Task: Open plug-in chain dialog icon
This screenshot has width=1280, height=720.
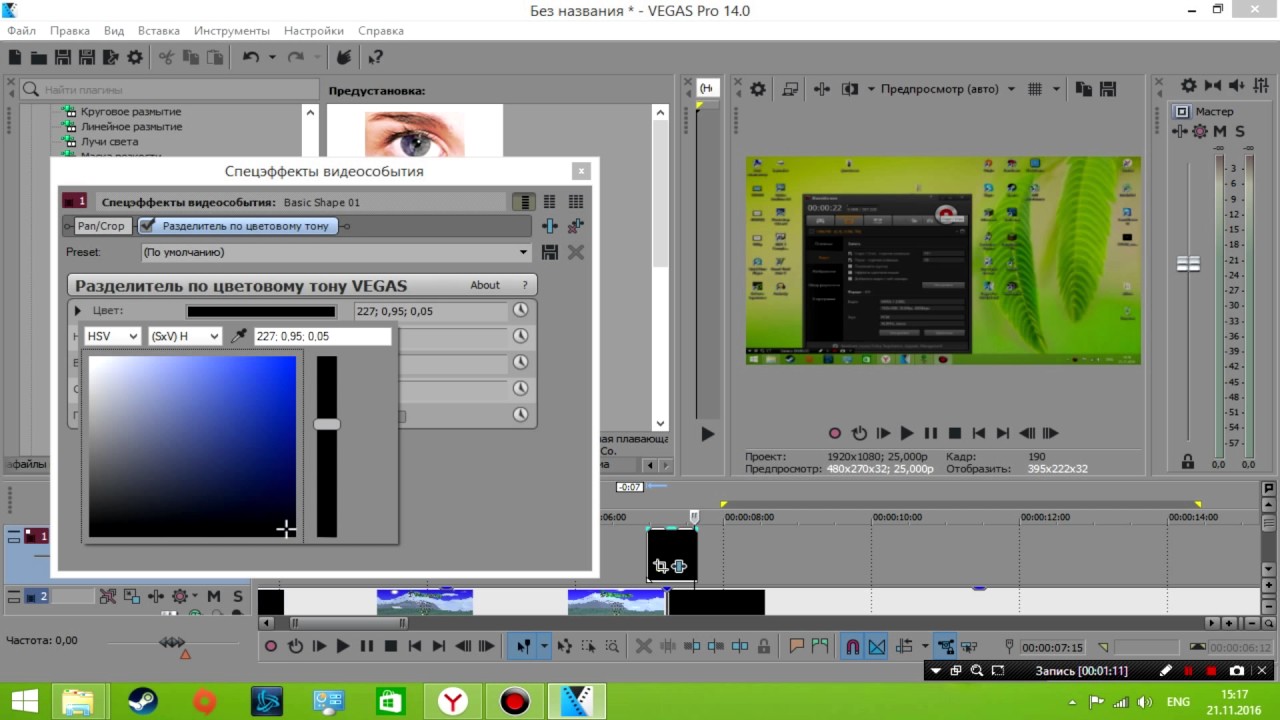Action: pos(549,226)
